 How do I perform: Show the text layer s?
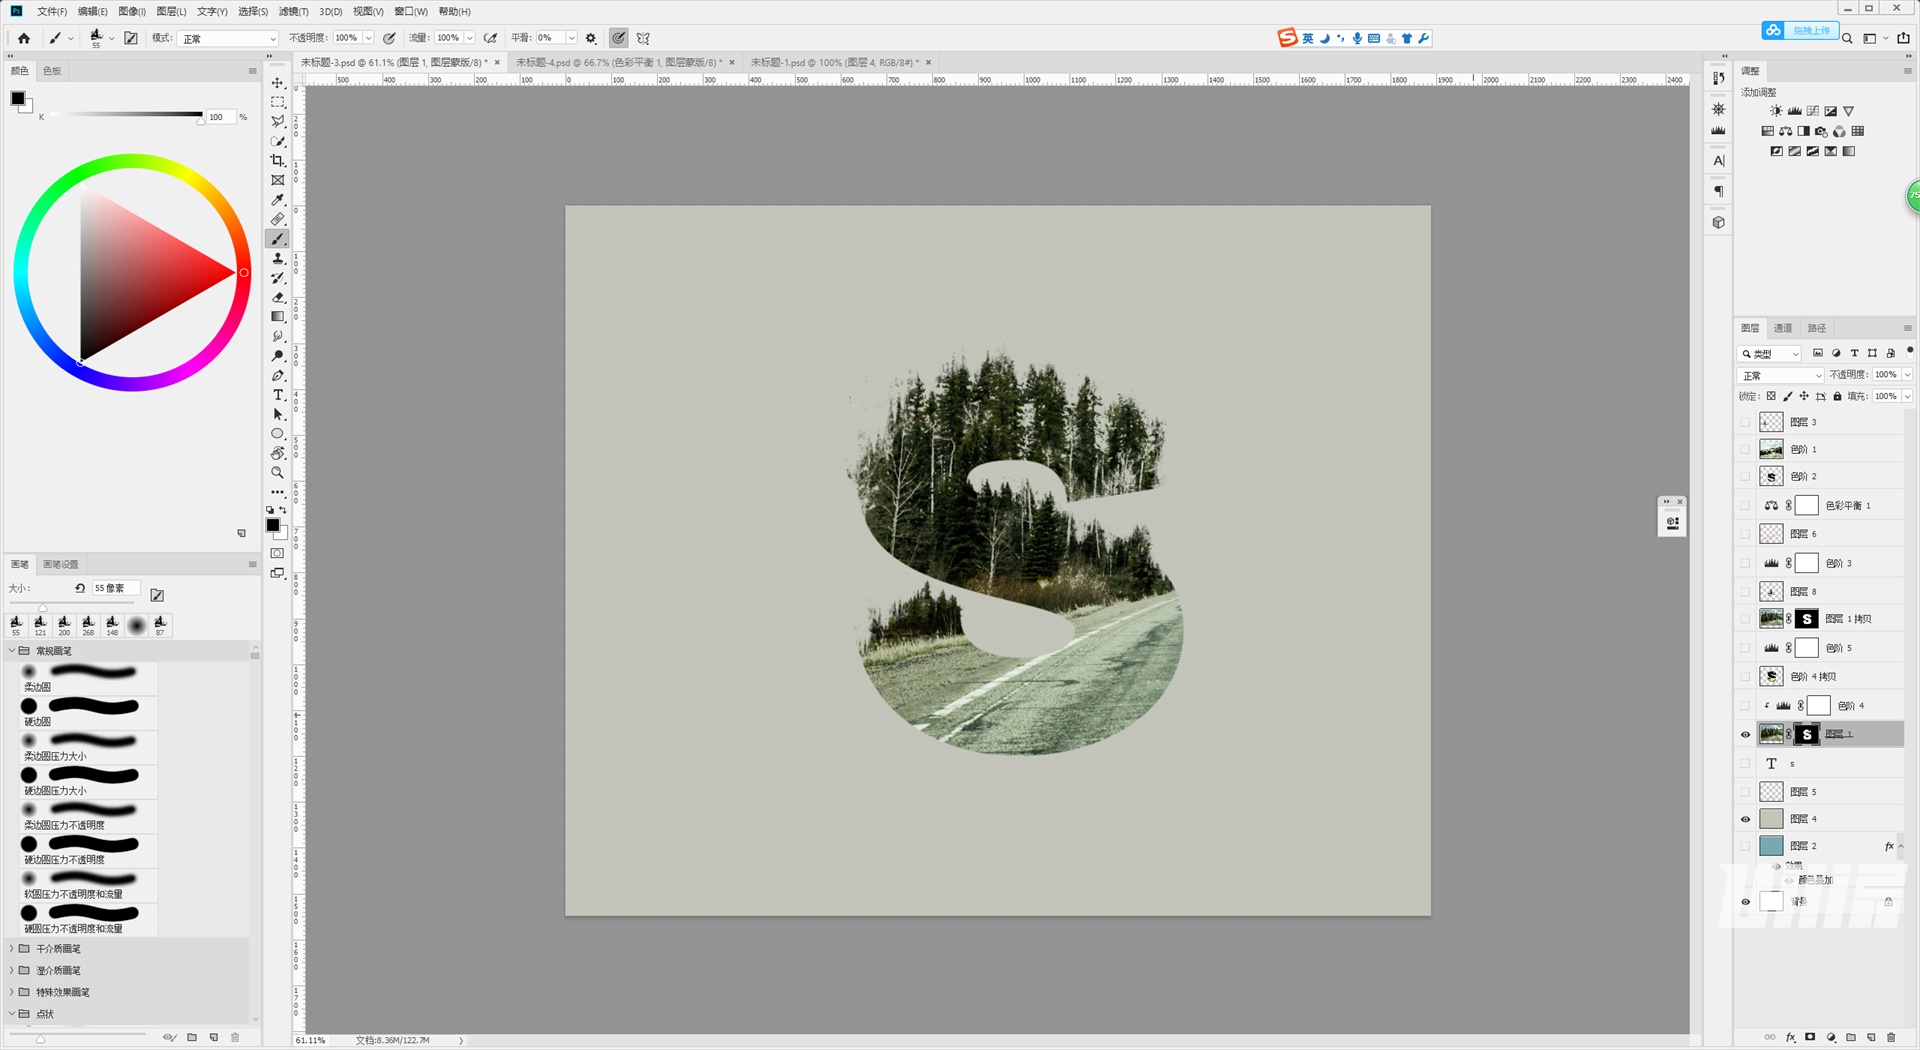point(1746,763)
